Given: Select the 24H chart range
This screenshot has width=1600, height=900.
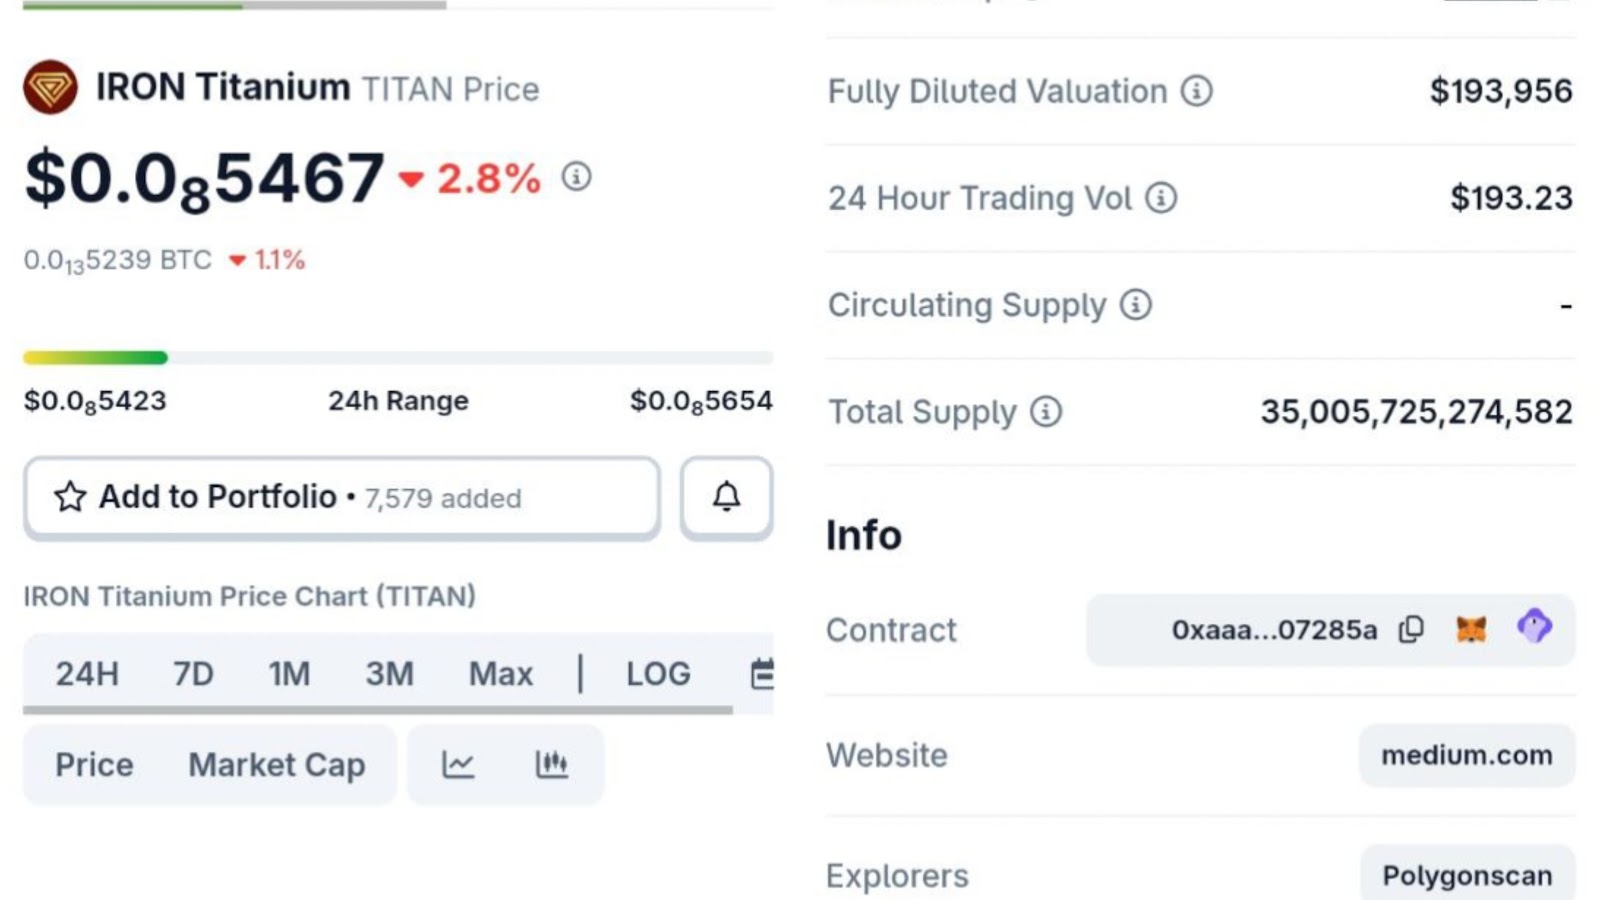Looking at the screenshot, I should pyautogui.click(x=87, y=673).
